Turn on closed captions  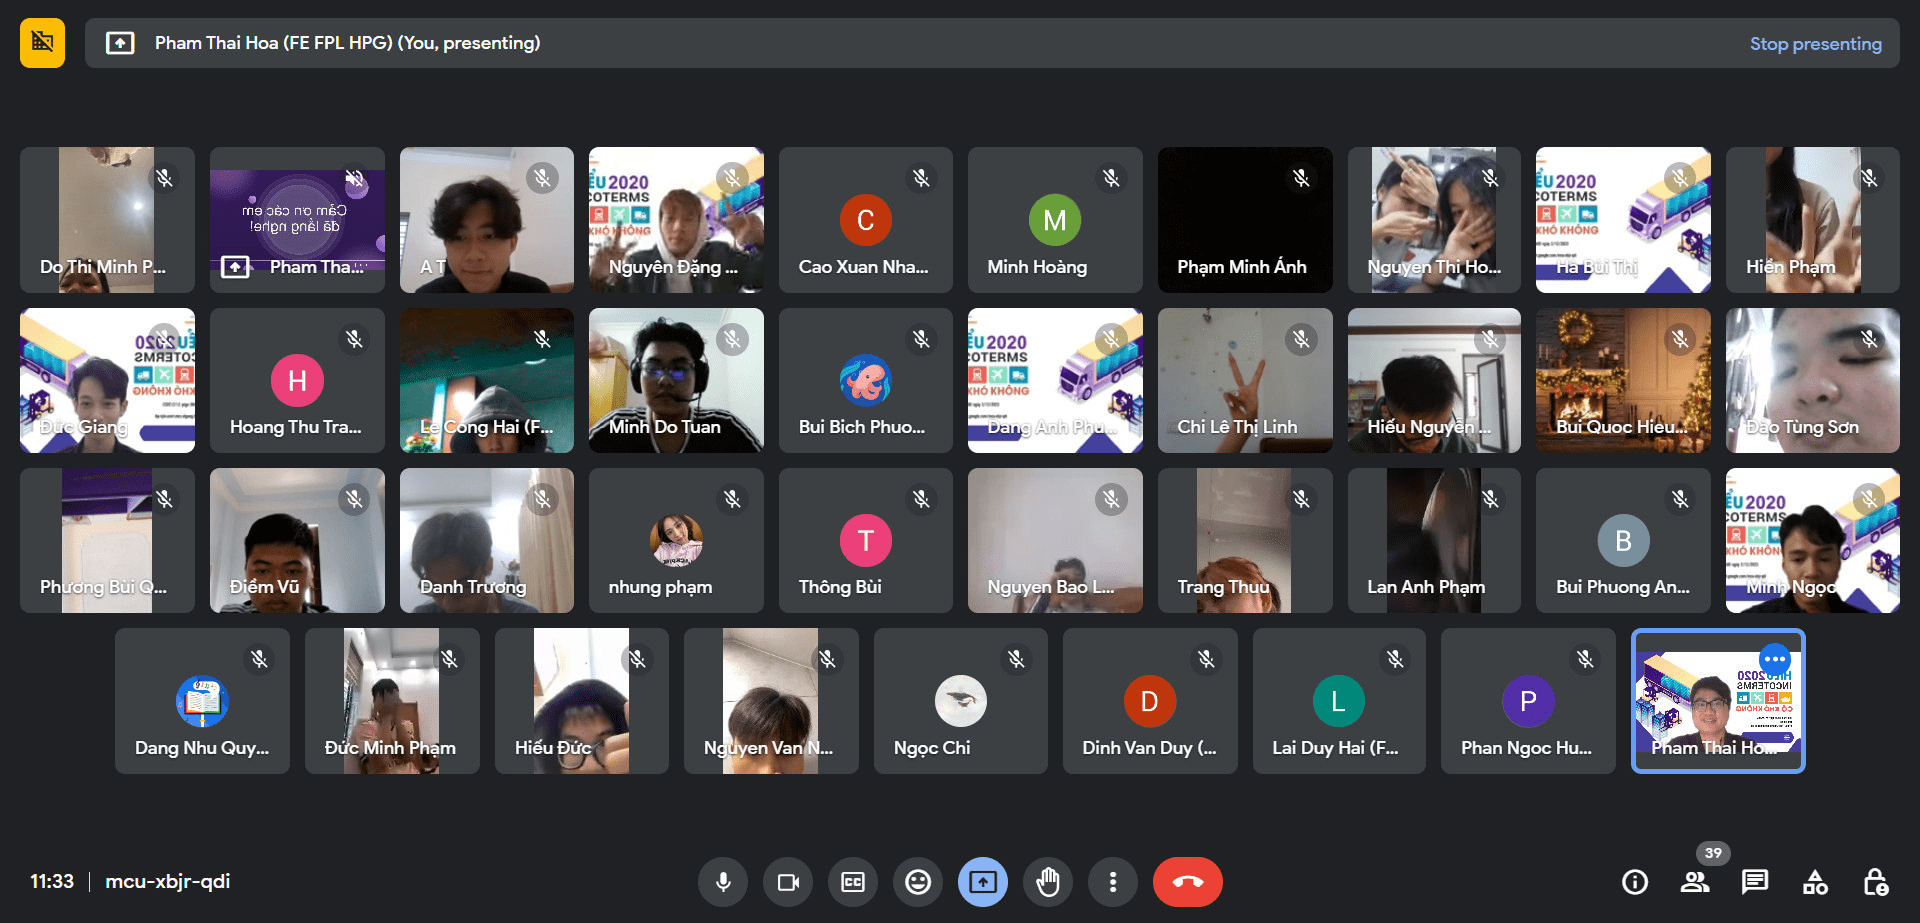pyautogui.click(x=853, y=882)
